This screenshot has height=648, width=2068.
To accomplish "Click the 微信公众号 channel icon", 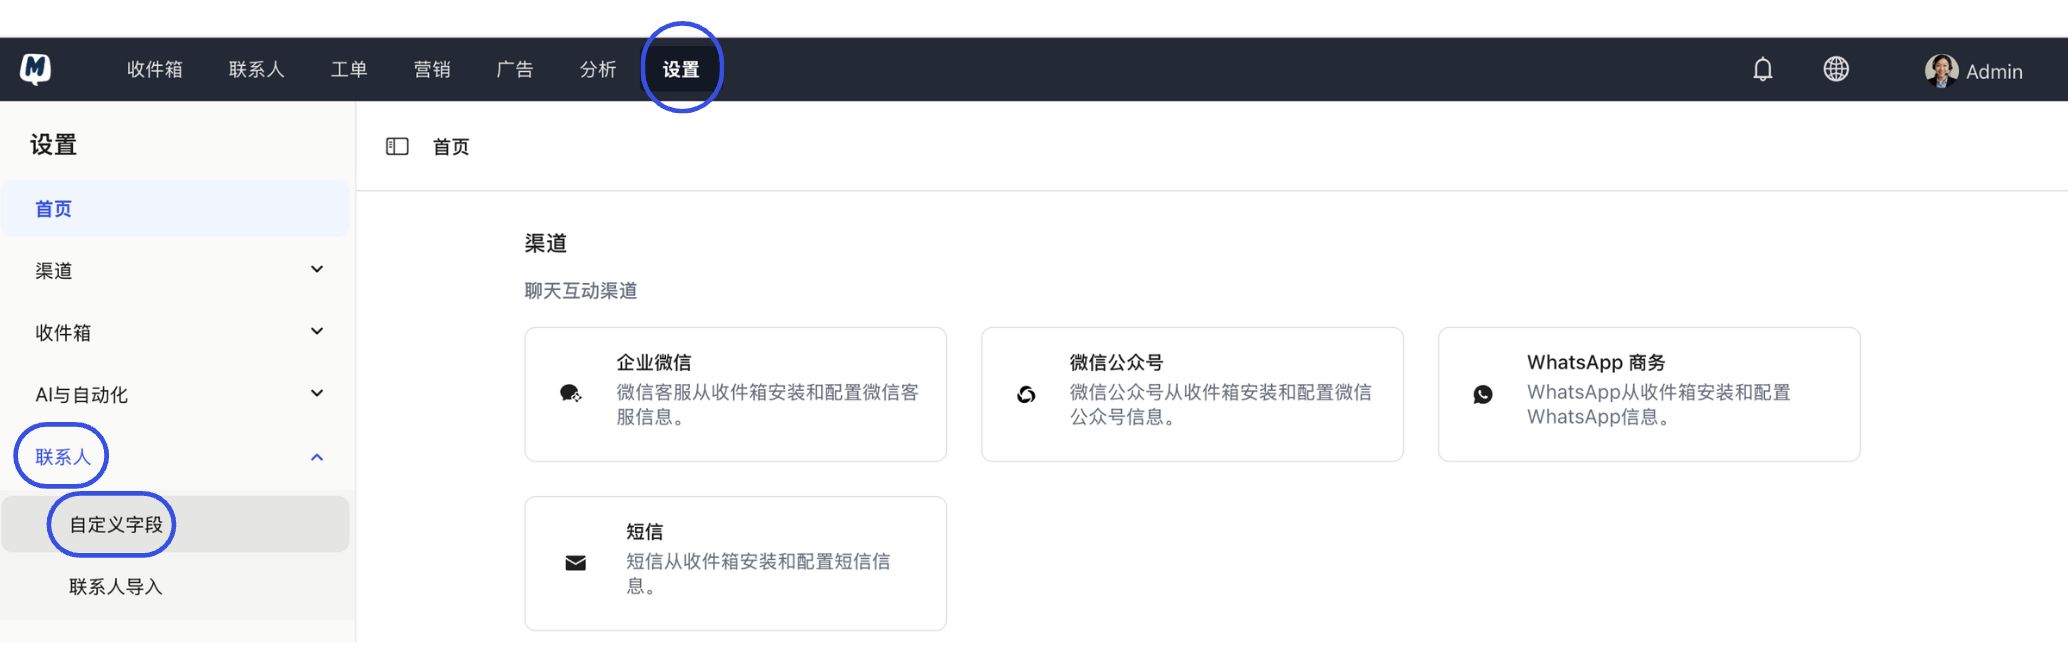I will pos(1026,394).
